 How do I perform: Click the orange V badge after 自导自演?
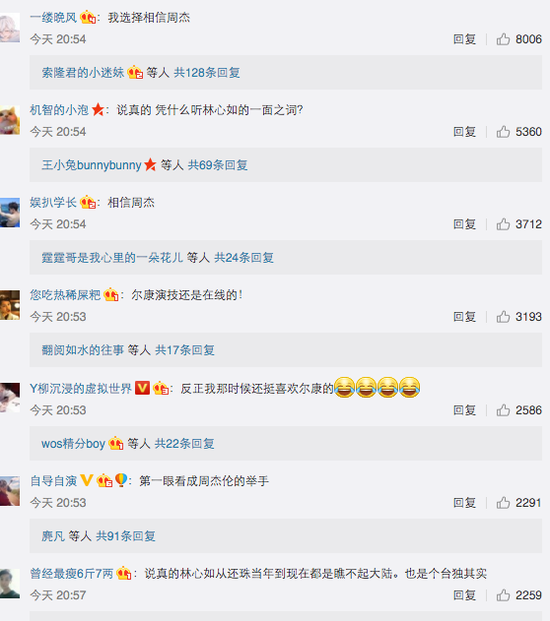pos(86,480)
